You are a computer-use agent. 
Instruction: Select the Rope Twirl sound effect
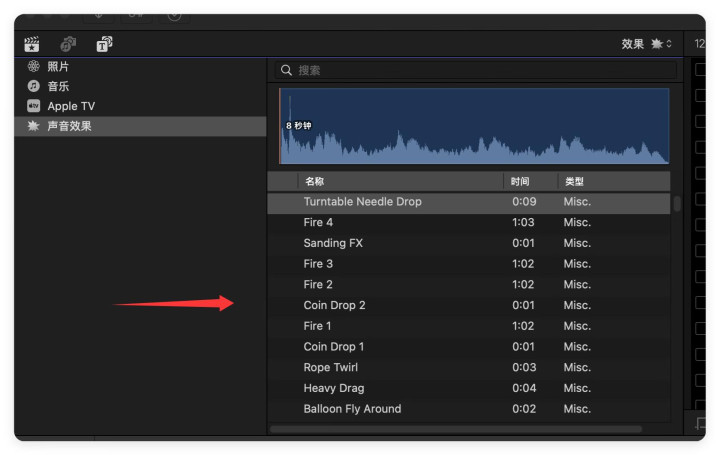coord(469,367)
